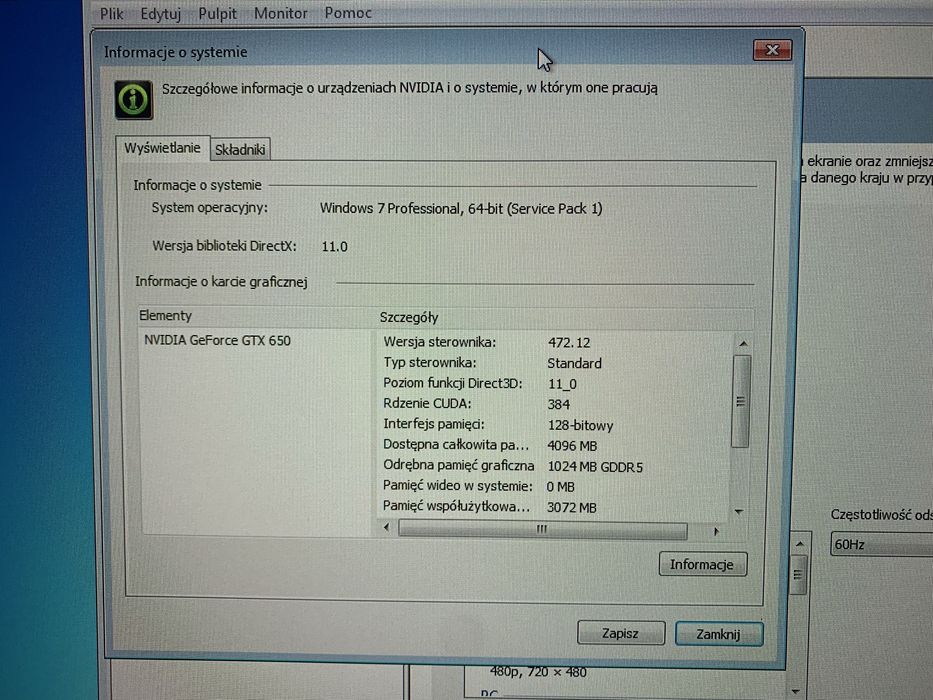Click the details vertical scrollbar thumb
The width and height of the screenshot is (933, 700).
[741, 401]
